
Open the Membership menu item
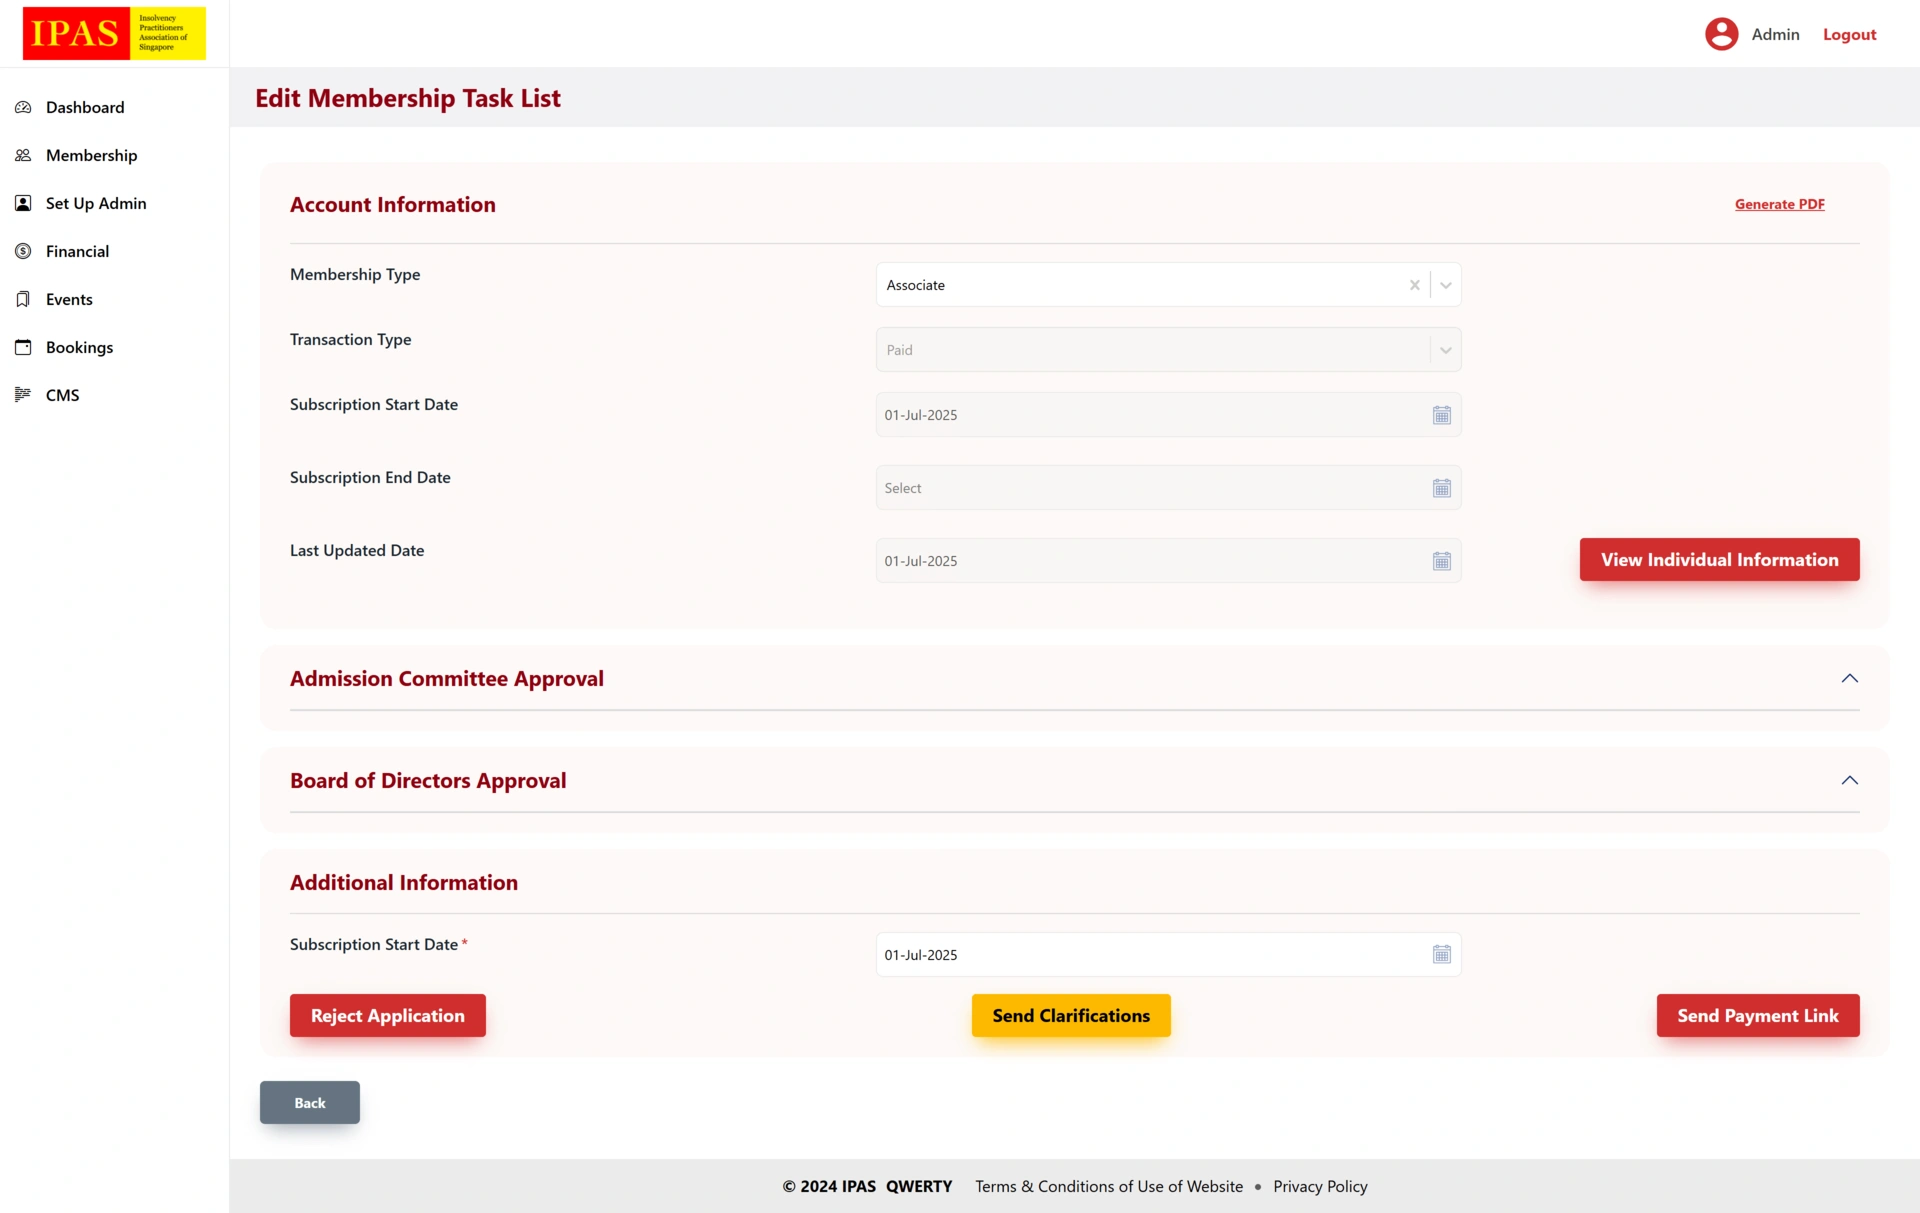point(91,155)
